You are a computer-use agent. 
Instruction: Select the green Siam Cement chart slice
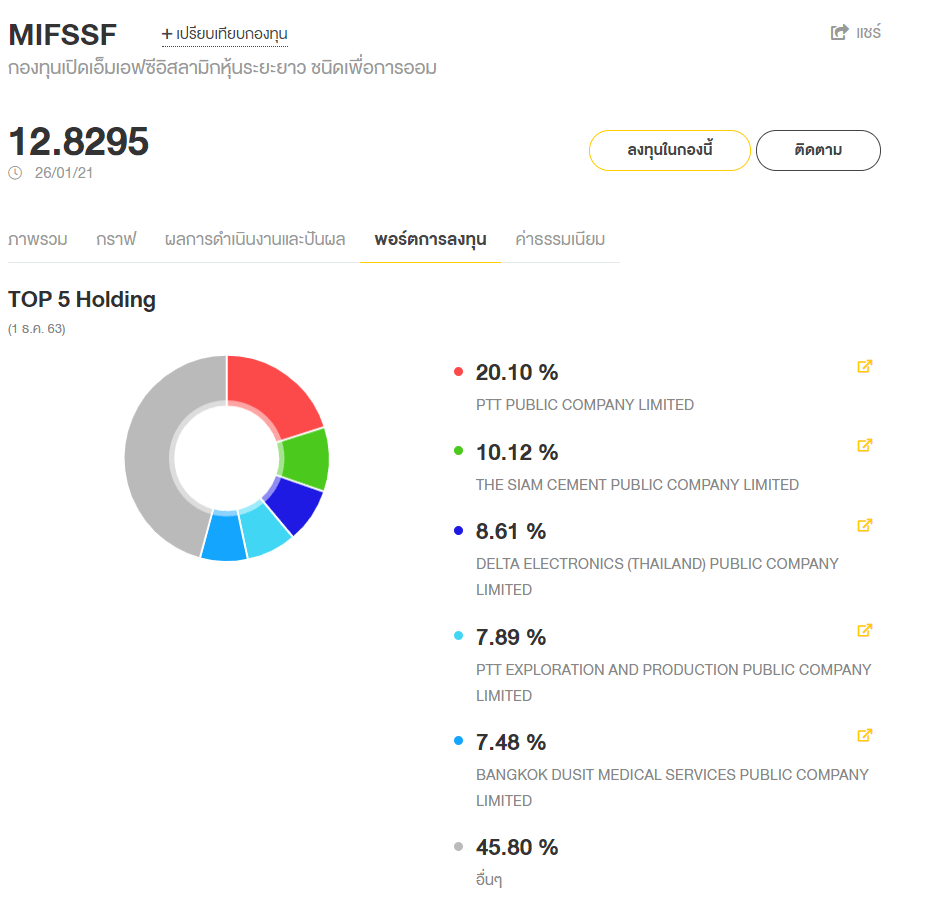[x=305, y=458]
